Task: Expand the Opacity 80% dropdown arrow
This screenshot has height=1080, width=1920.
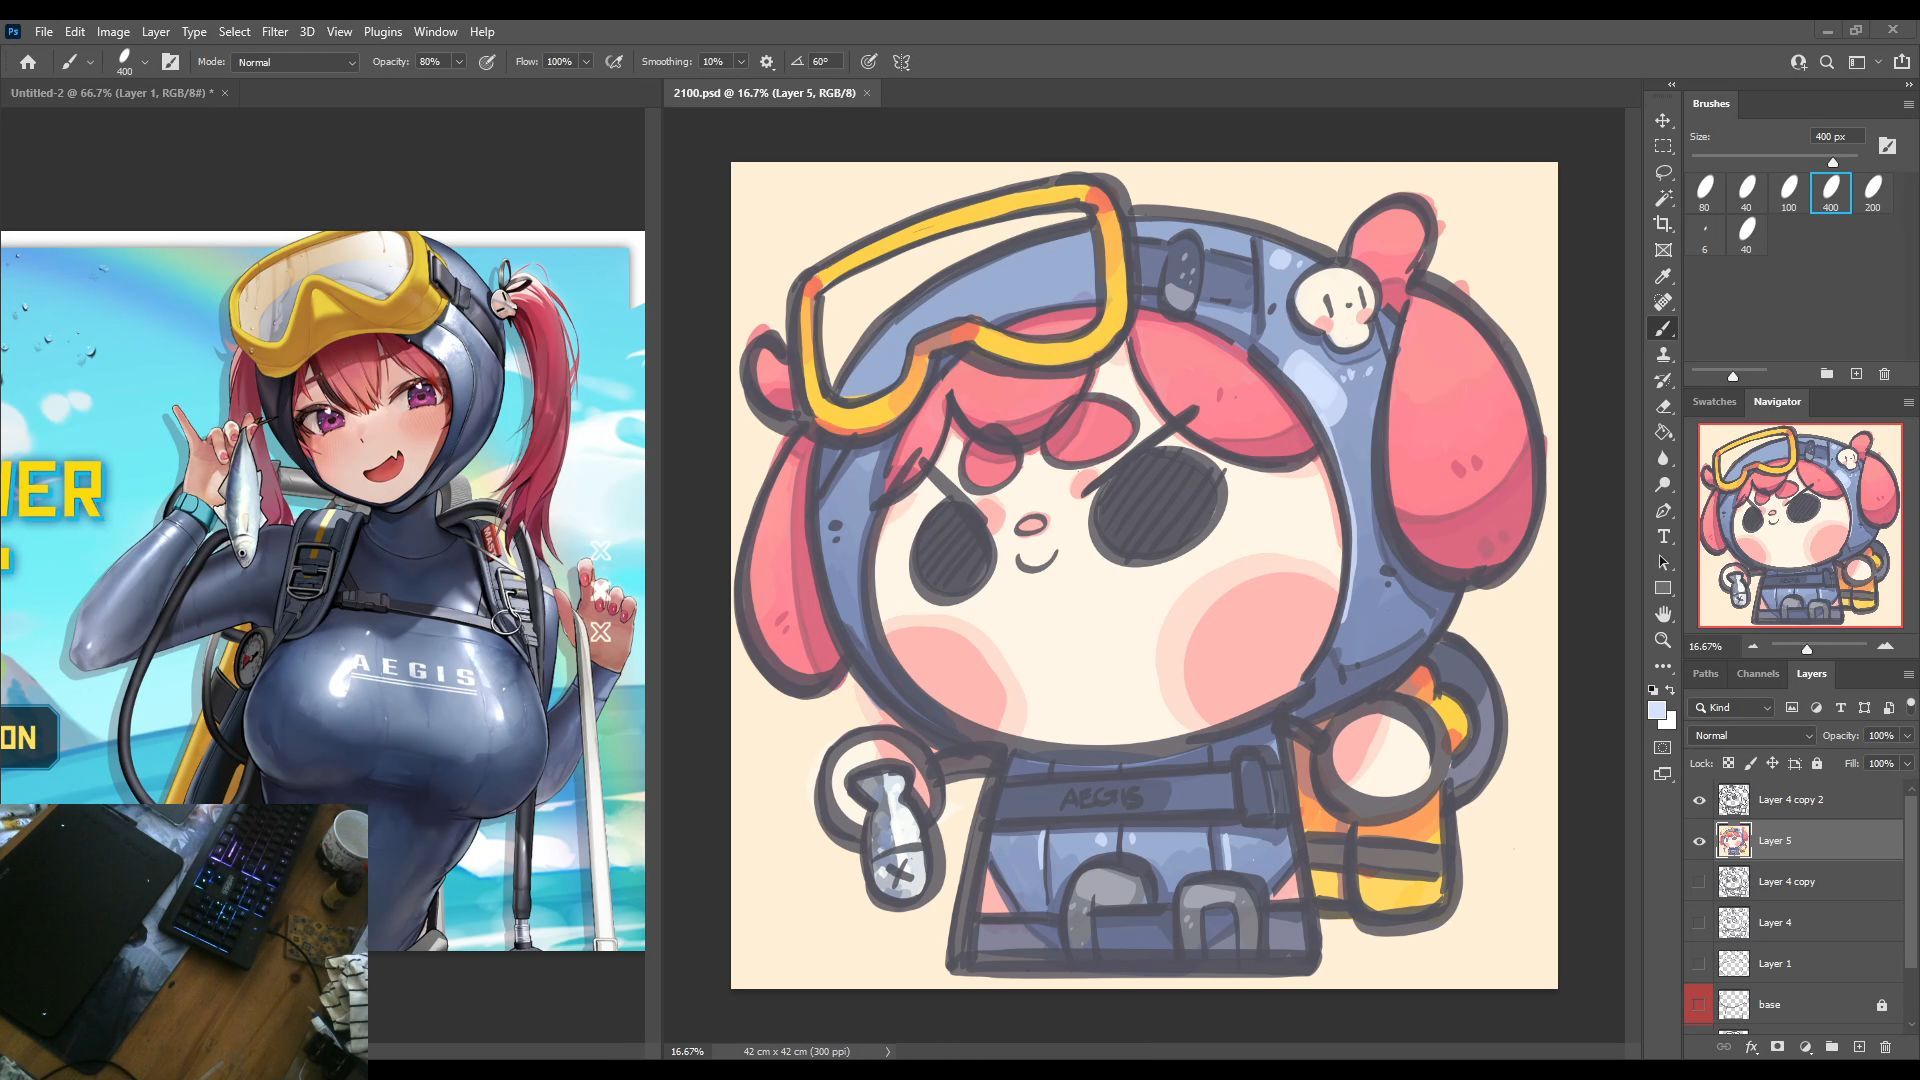Action: [x=459, y=62]
